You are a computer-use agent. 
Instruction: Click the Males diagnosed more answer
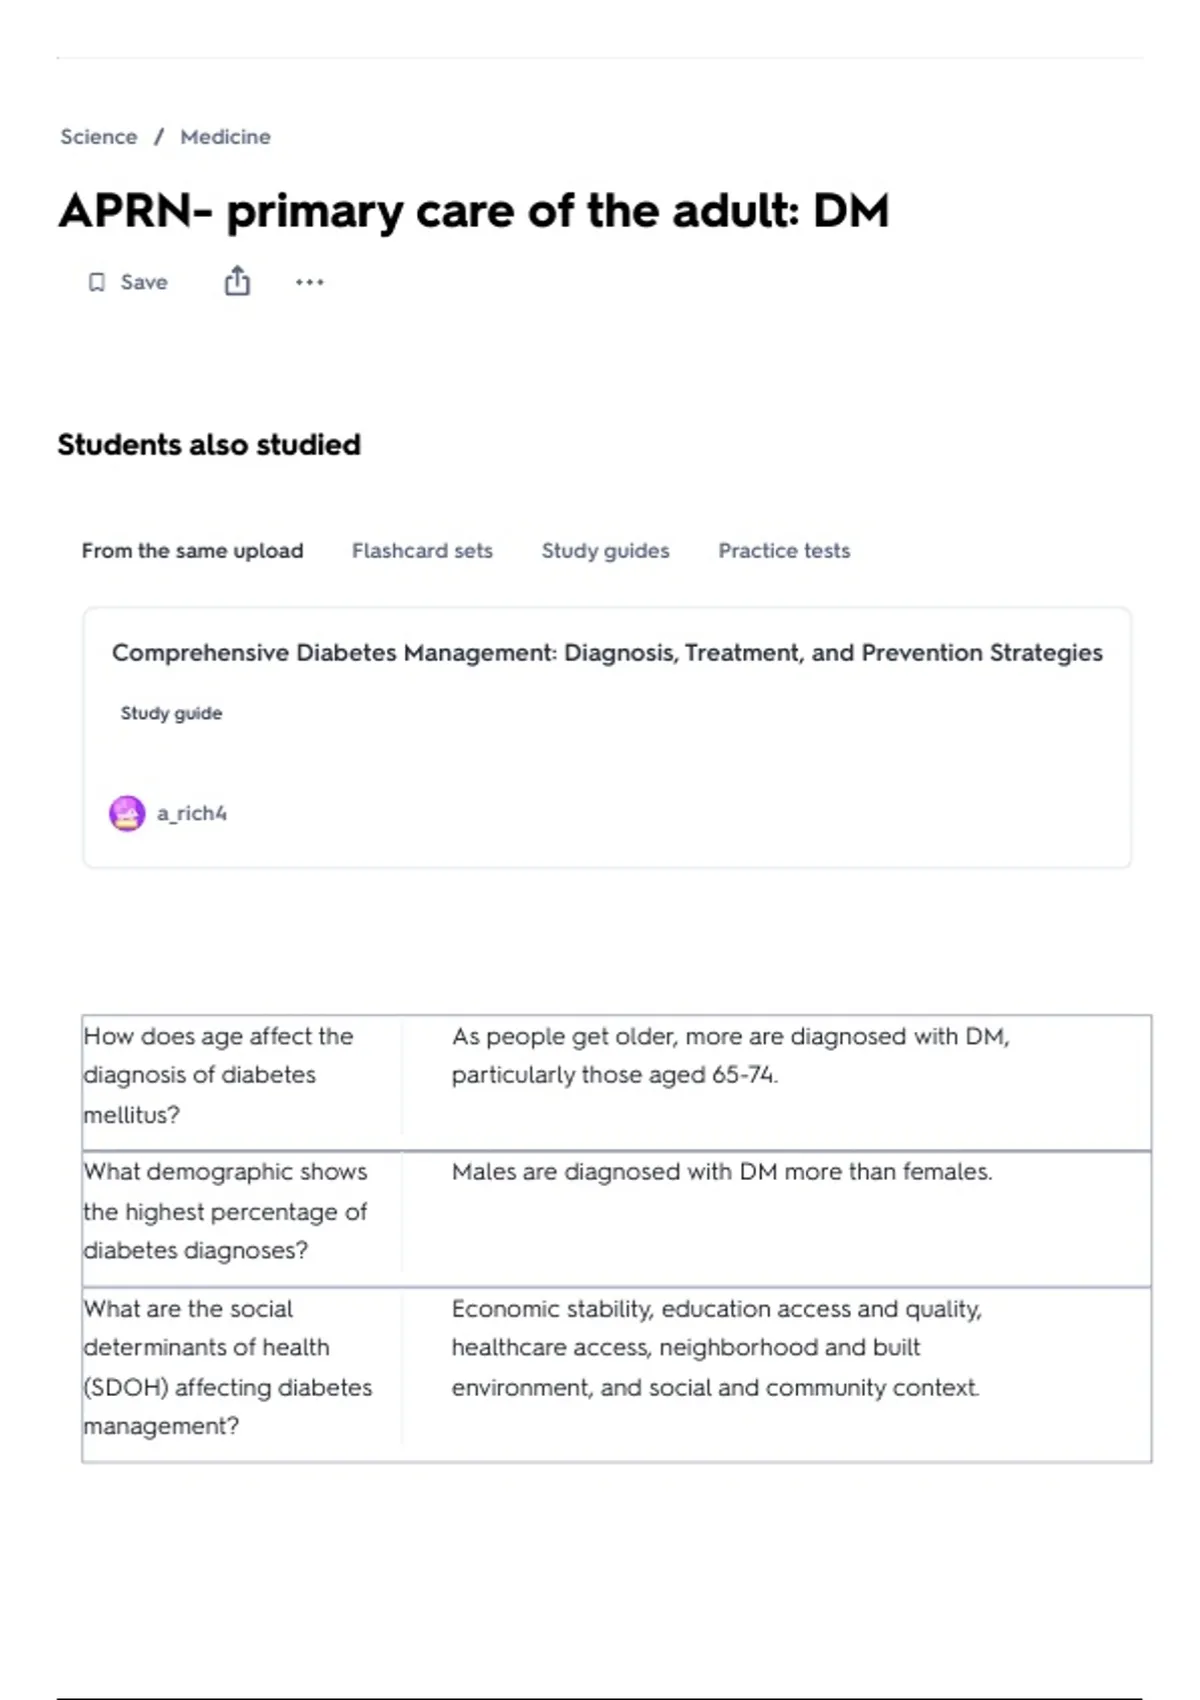click(722, 1172)
